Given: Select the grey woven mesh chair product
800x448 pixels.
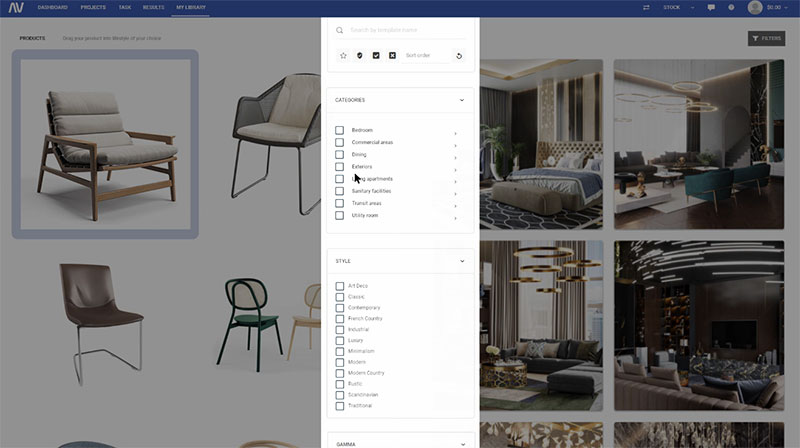Looking at the screenshot, I should coord(276,144).
